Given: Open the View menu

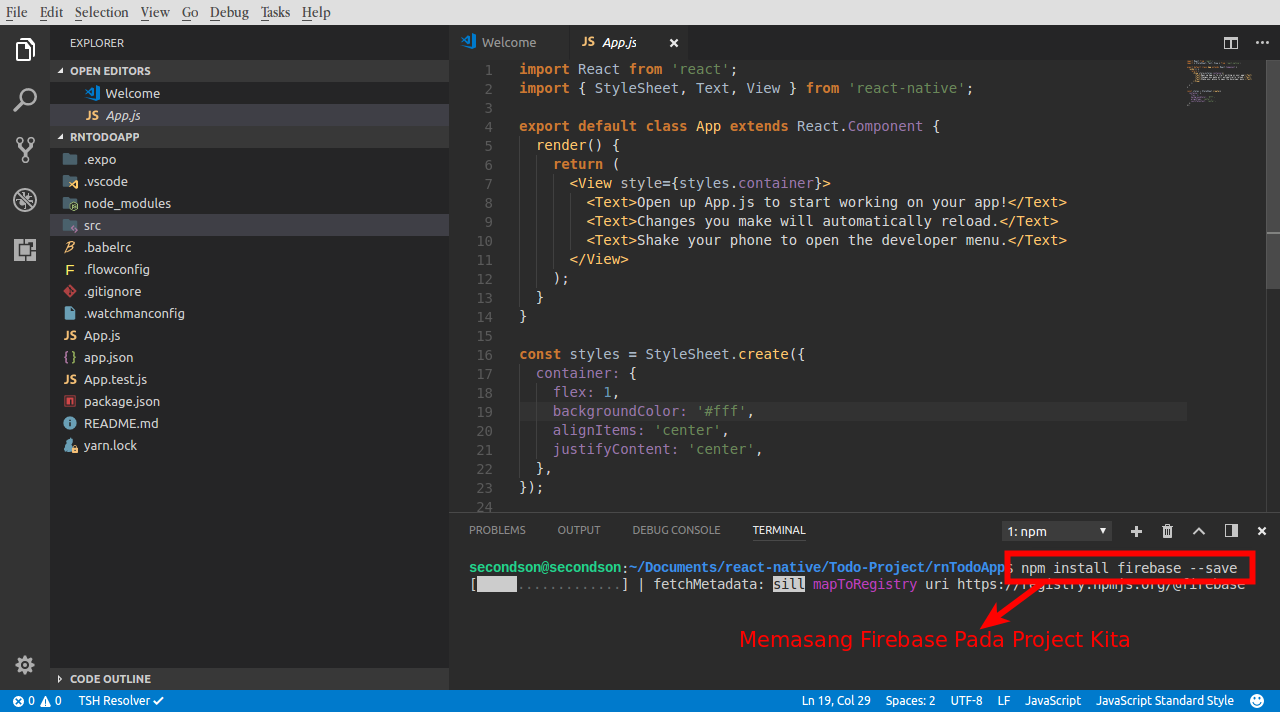Looking at the screenshot, I should click(x=155, y=12).
